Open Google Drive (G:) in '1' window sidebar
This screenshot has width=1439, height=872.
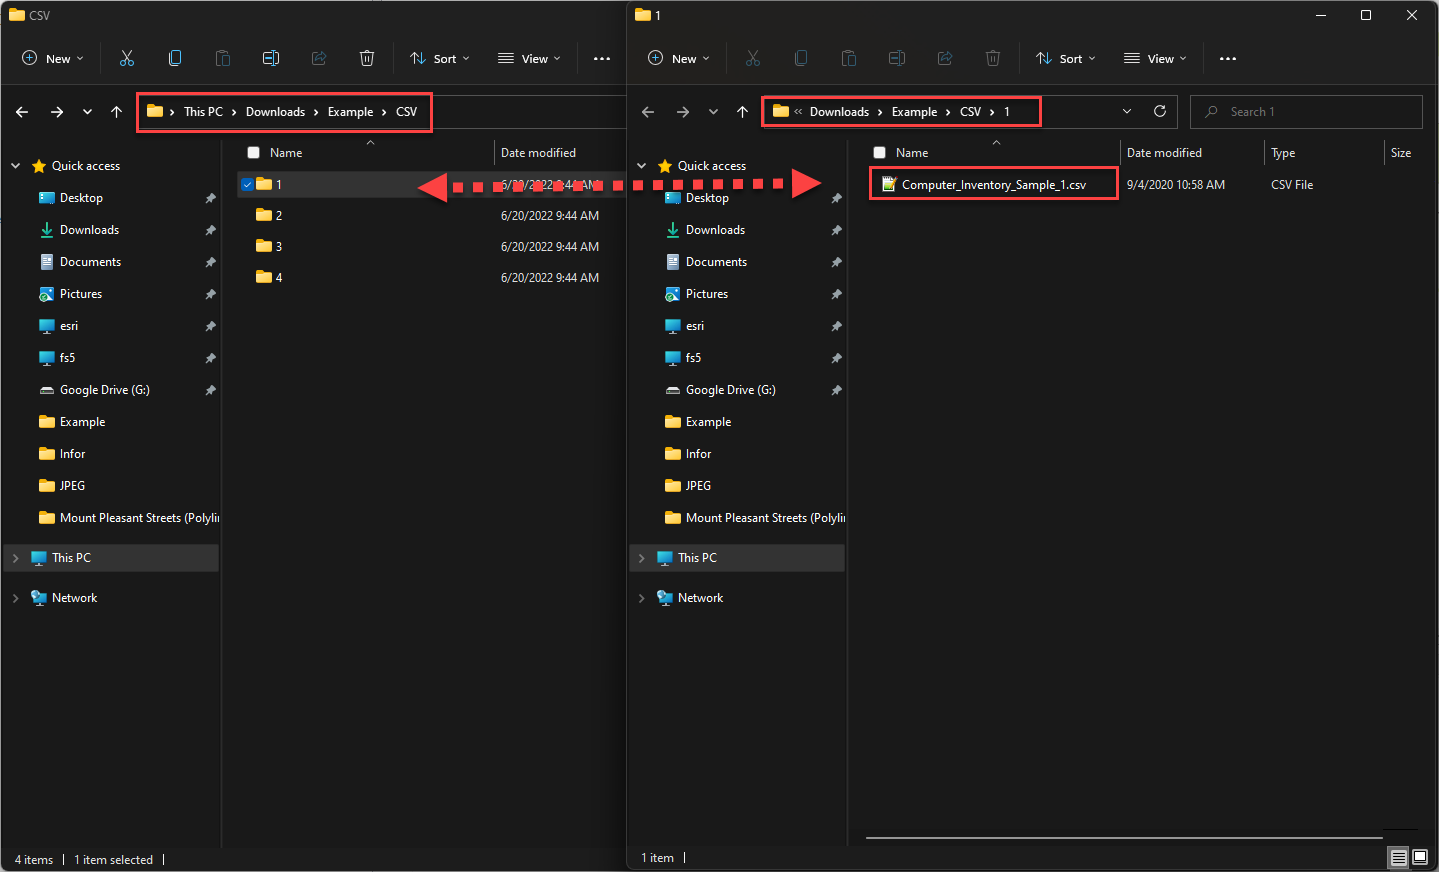[x=731, y=390]
